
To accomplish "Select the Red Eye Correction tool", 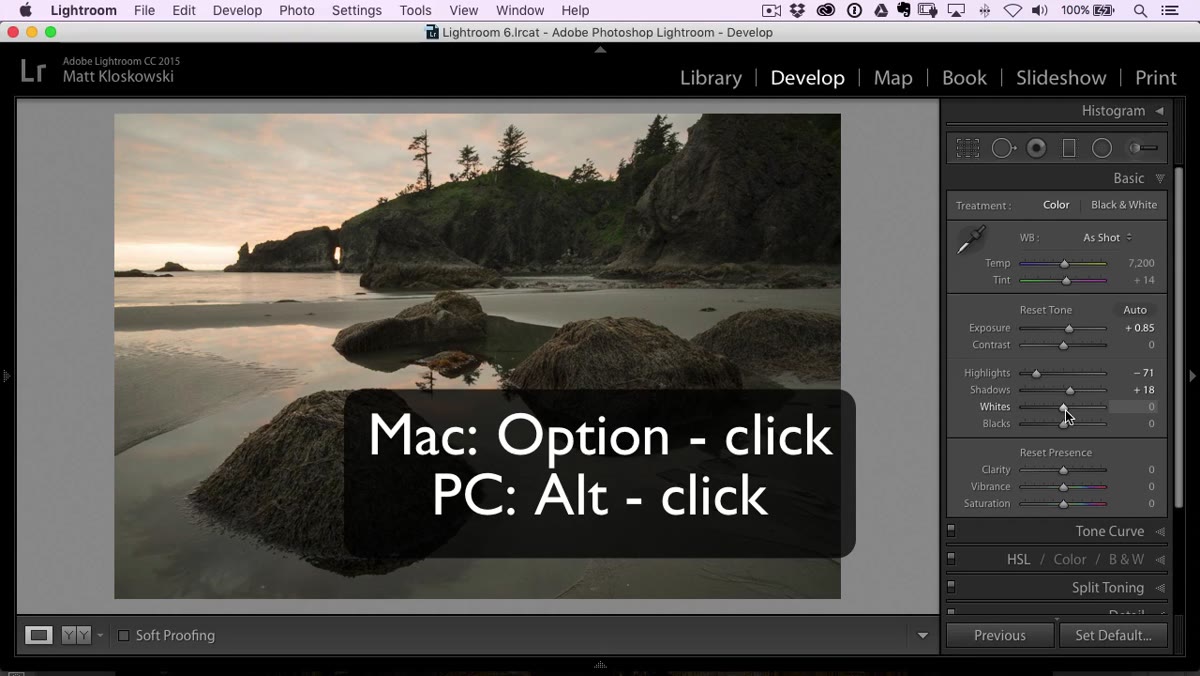I will coord(1037,148).
